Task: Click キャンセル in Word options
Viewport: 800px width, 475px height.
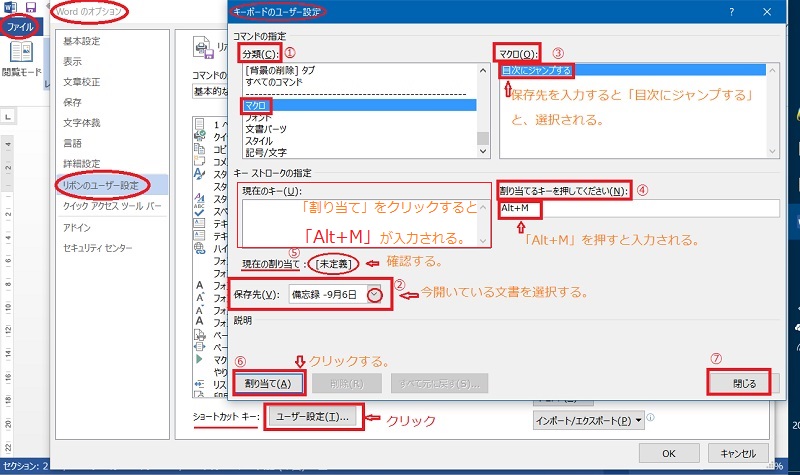Action: pos(738,454)
